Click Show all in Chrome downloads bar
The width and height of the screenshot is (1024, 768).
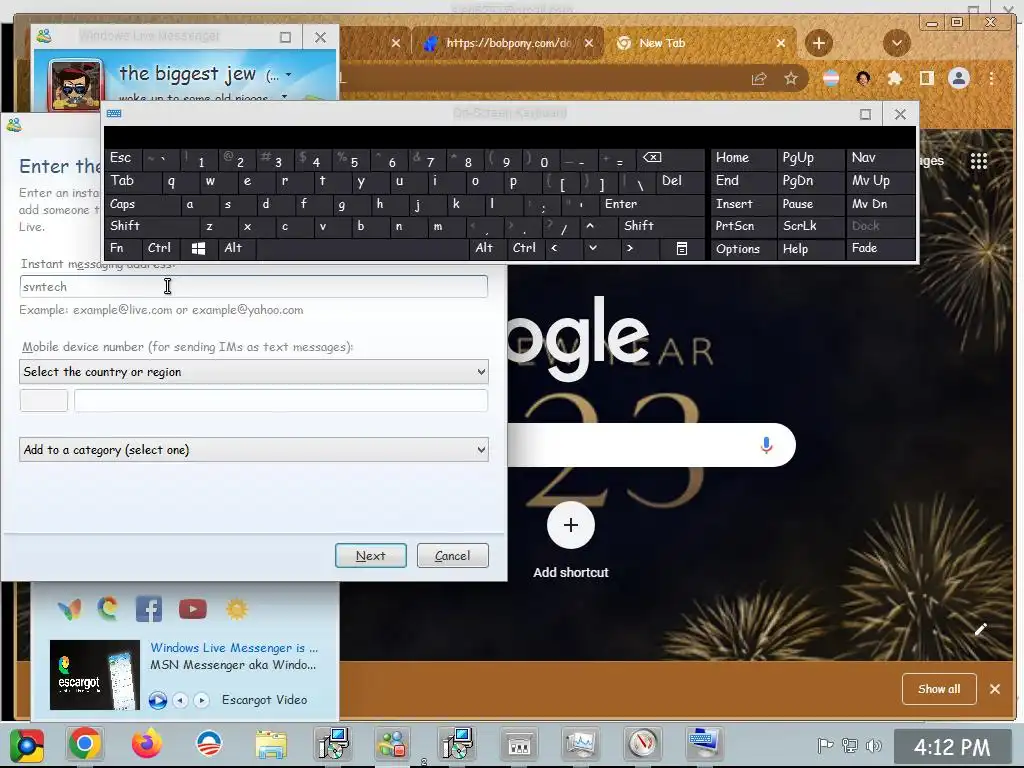(x=939, y=689)
